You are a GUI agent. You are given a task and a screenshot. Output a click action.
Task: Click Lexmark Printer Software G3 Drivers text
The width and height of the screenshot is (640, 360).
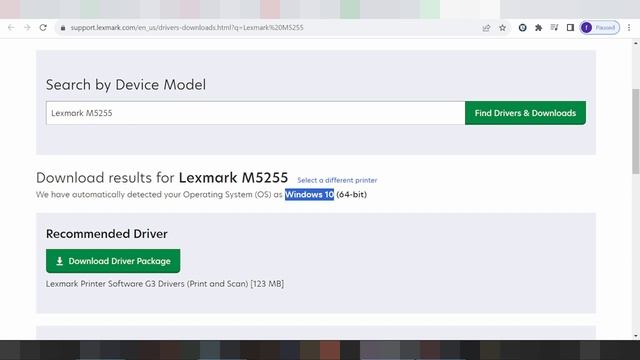coord(165,284)
